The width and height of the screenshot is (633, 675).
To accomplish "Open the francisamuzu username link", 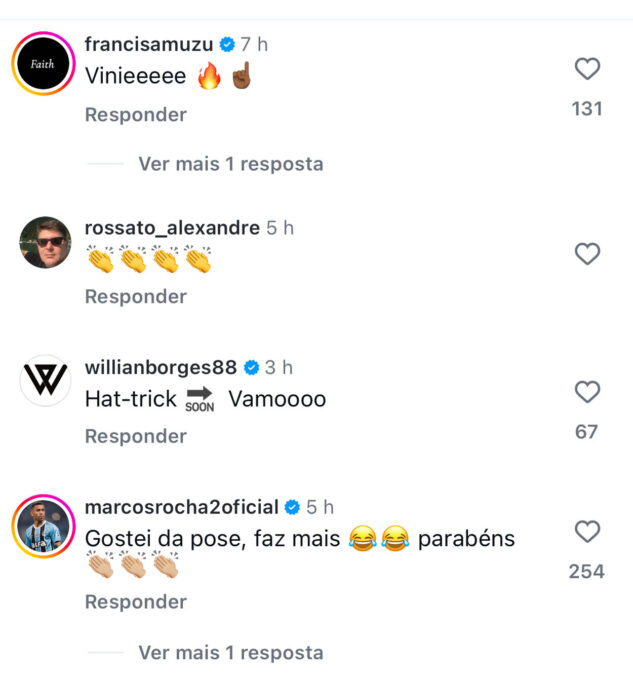I will click(x=150, y=45).
